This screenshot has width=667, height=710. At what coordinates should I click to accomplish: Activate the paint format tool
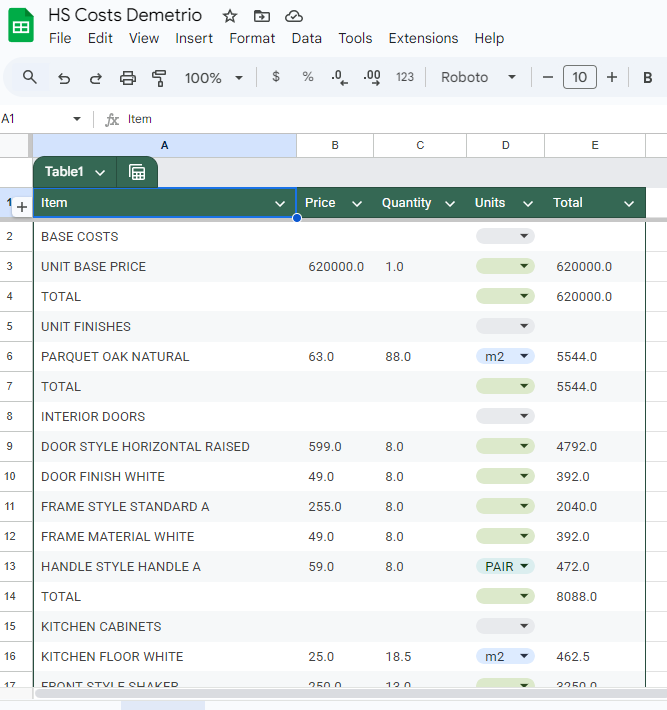159,78
